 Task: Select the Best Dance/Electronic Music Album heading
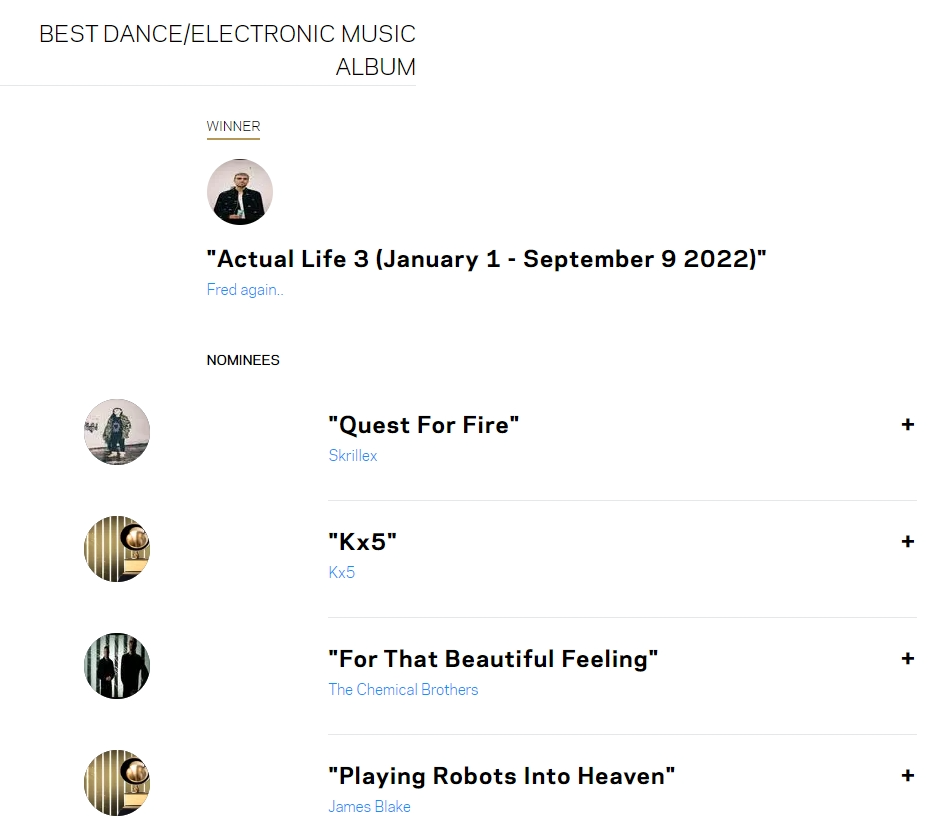click(x=227, y=50)
